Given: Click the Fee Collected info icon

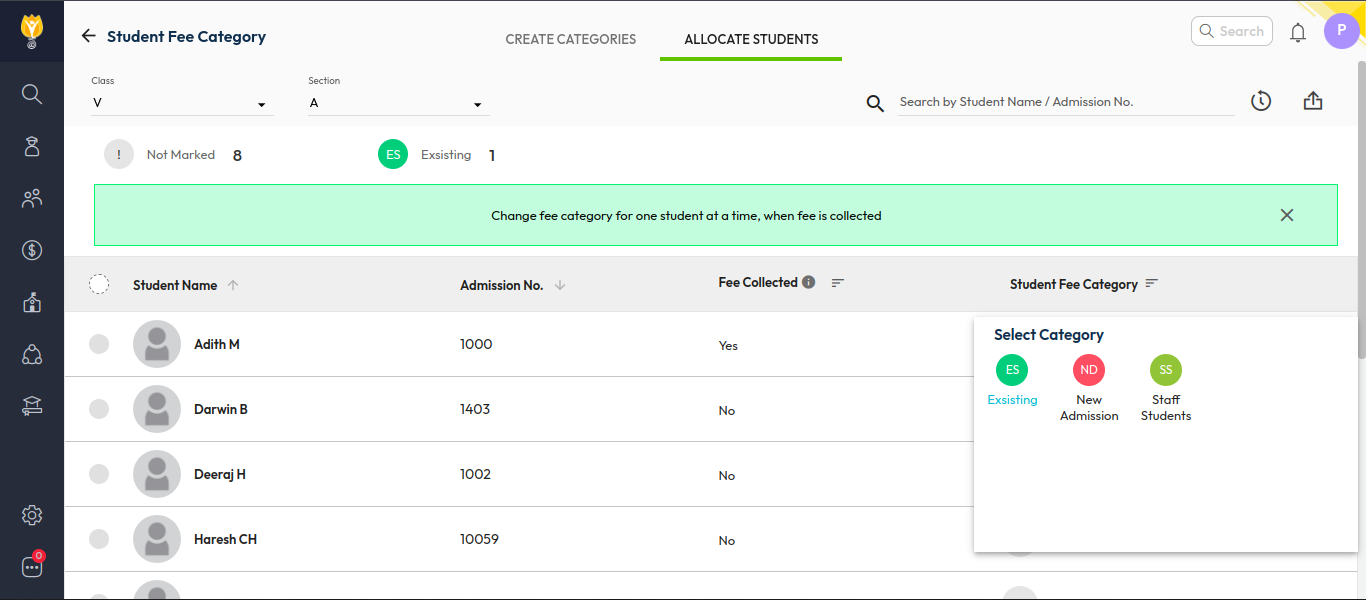Looking at the screenshot, I should [808, 283].
